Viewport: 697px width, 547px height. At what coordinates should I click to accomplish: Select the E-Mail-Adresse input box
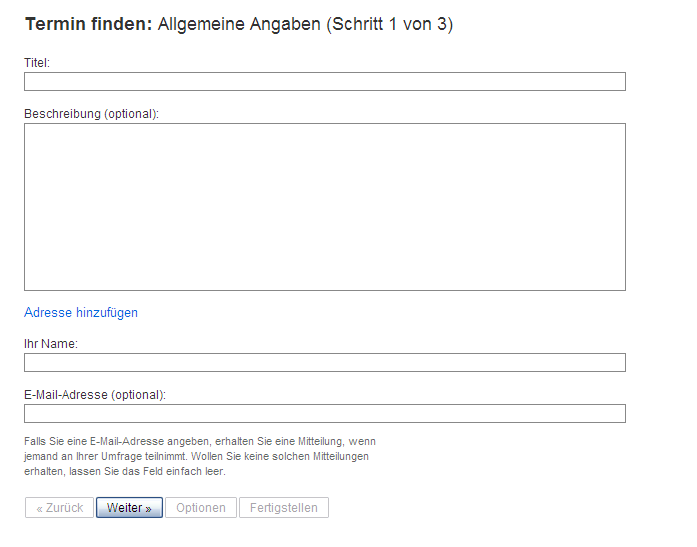click(x=325, y=414)
